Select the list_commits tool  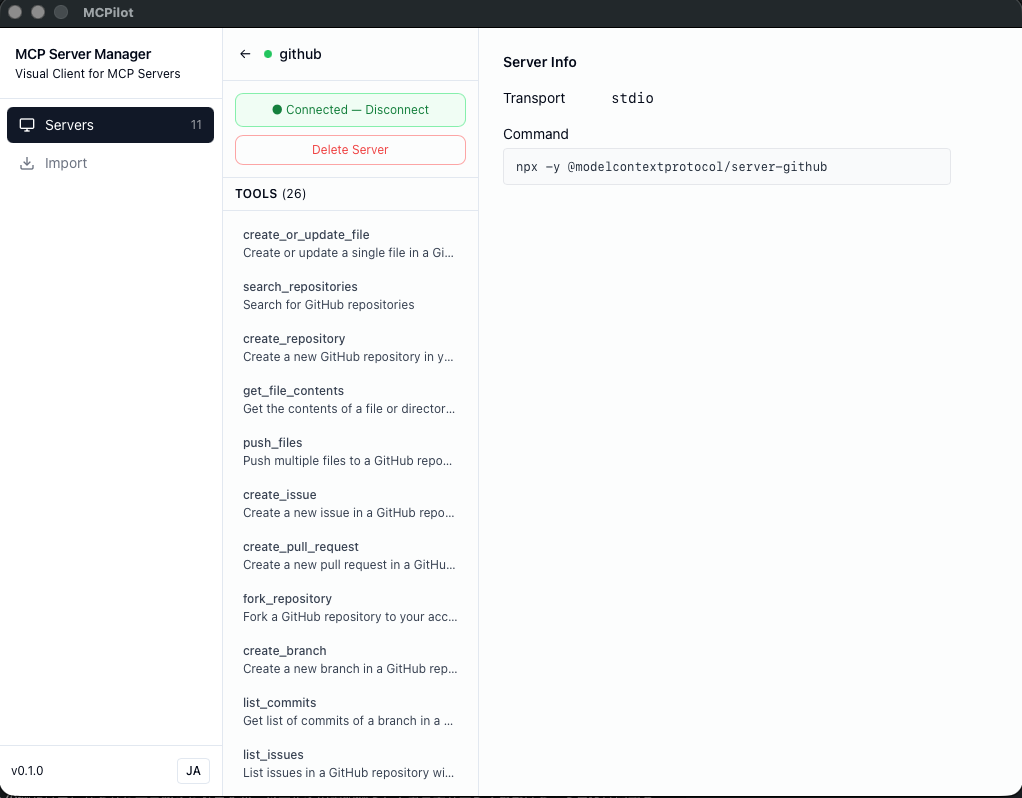(x=350, y=712)
